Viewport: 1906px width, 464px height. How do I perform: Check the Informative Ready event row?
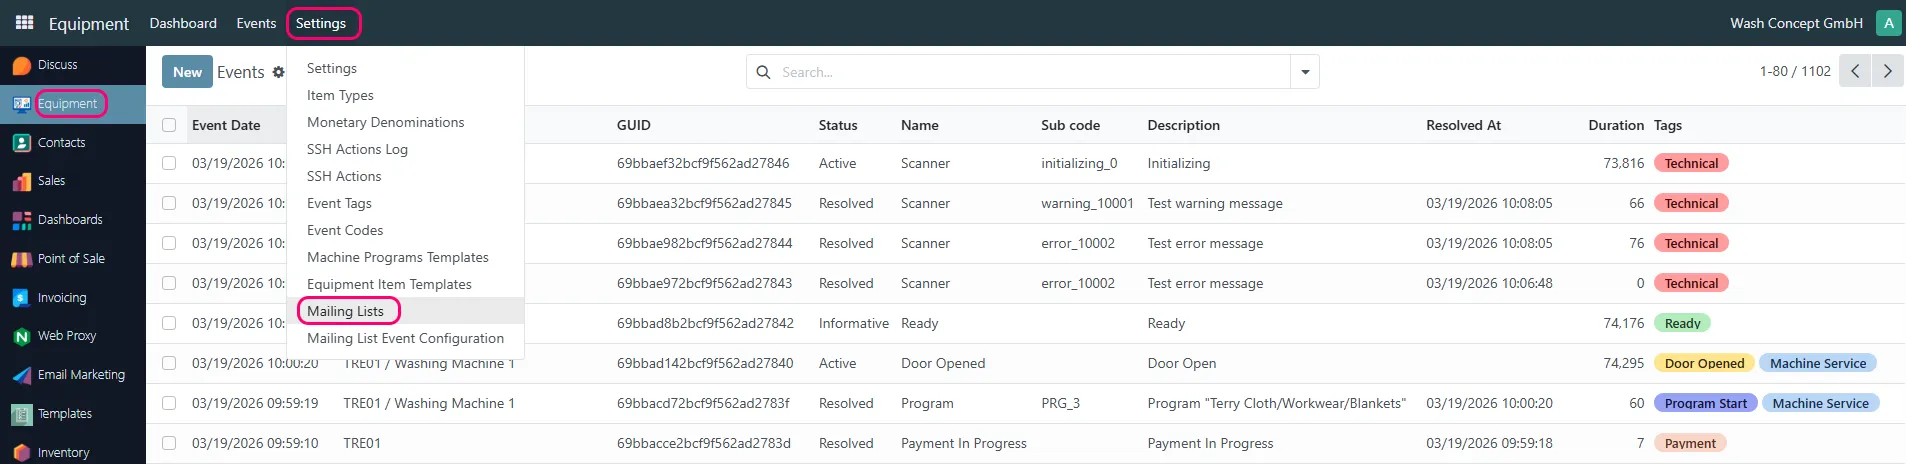[169, 323]
